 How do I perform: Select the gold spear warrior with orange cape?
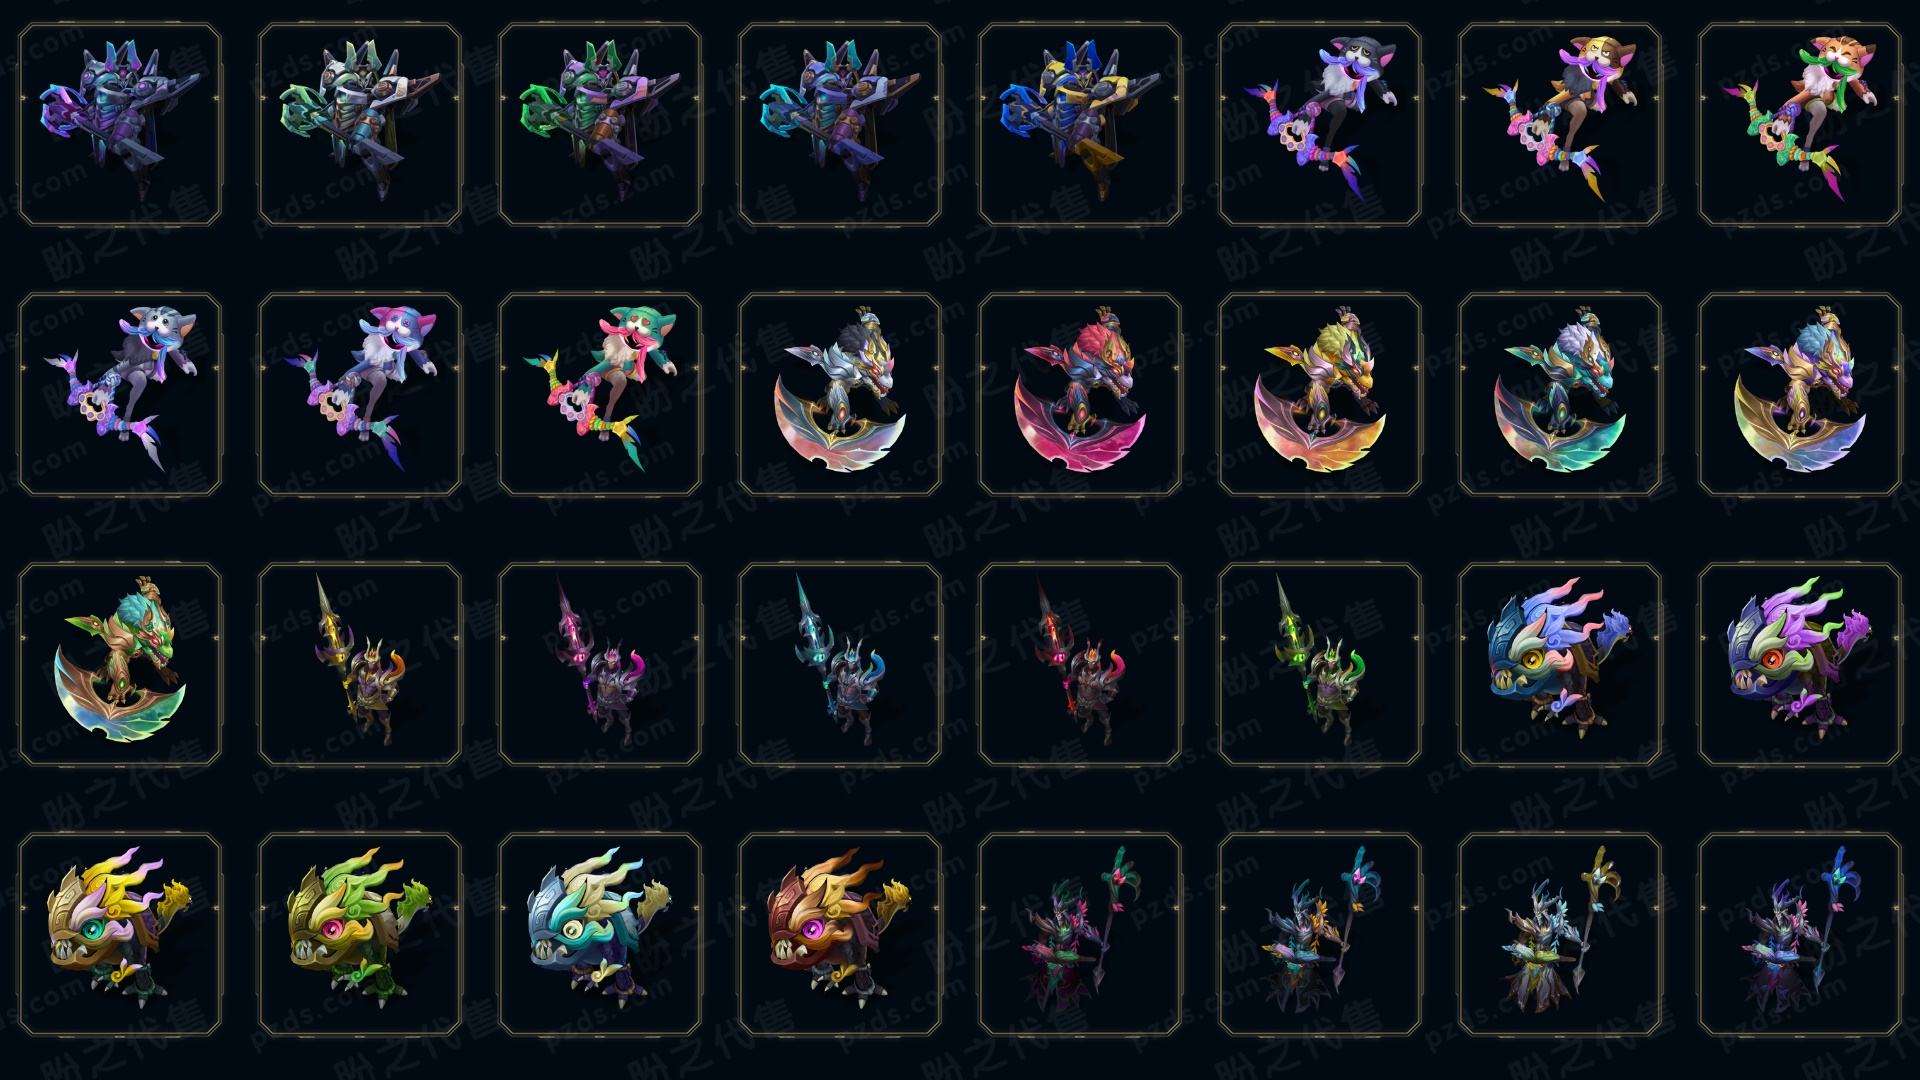coord(360,664)
